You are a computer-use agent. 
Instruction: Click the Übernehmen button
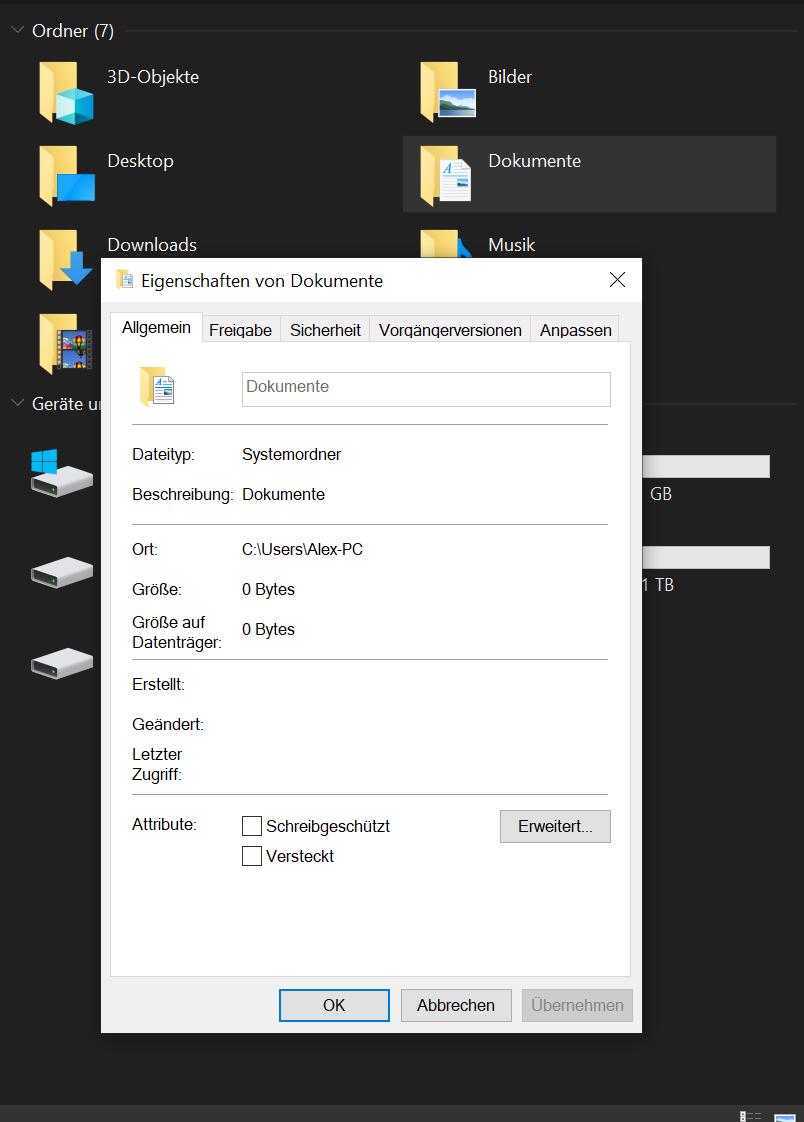coord(577,1005)
